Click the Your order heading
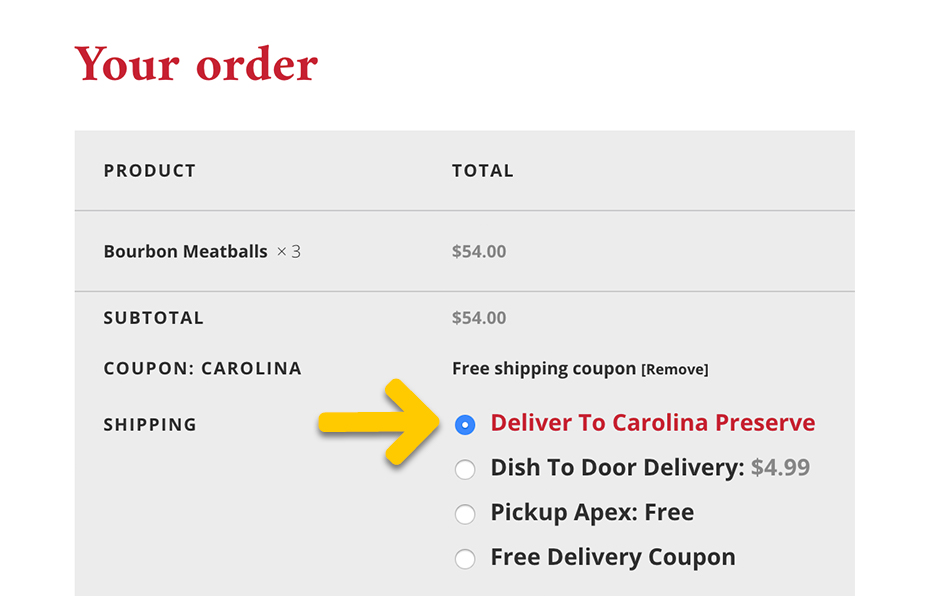Screen dimensions: 928x596 tap(195, 64)
